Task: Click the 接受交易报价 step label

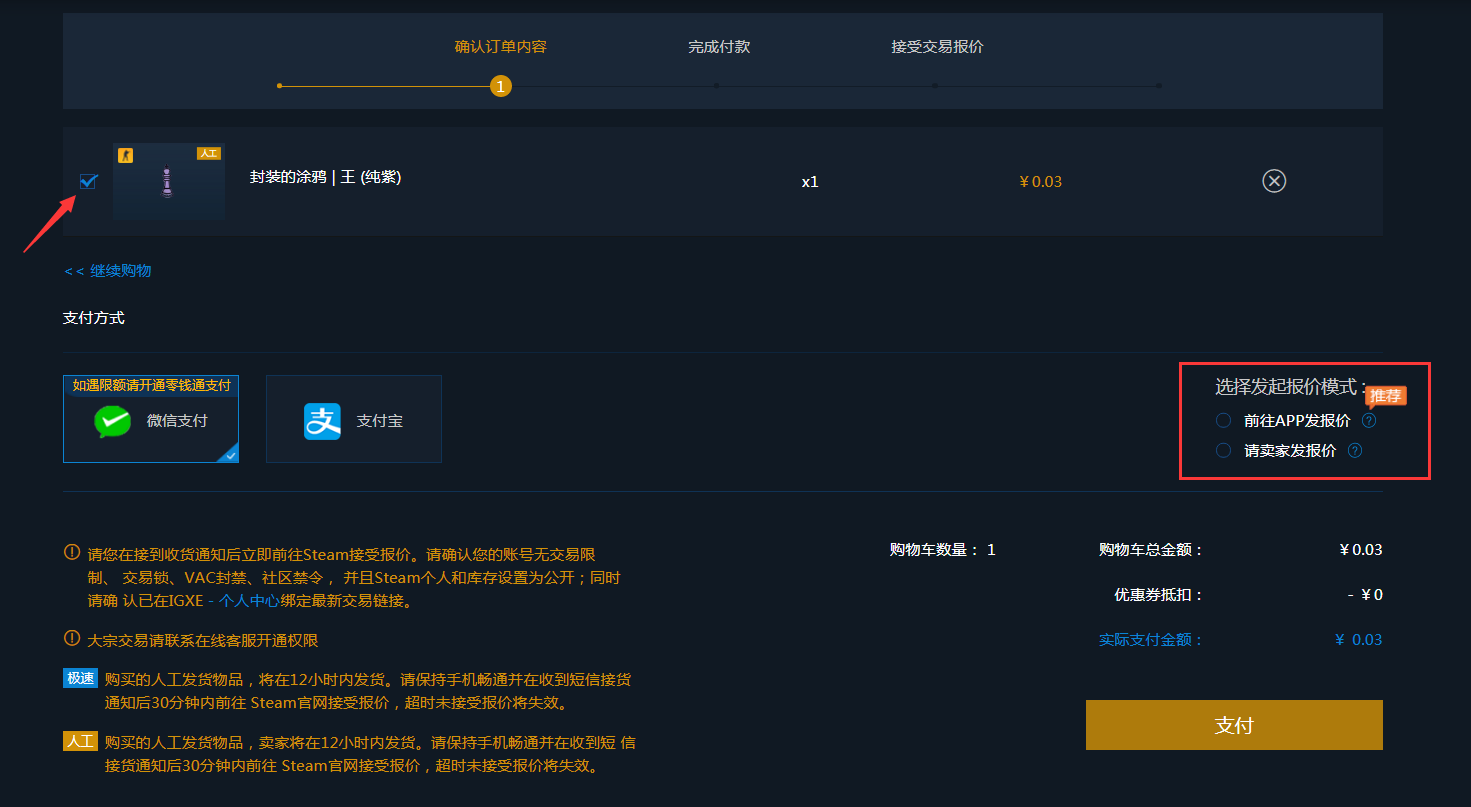Action: [937, 47]
